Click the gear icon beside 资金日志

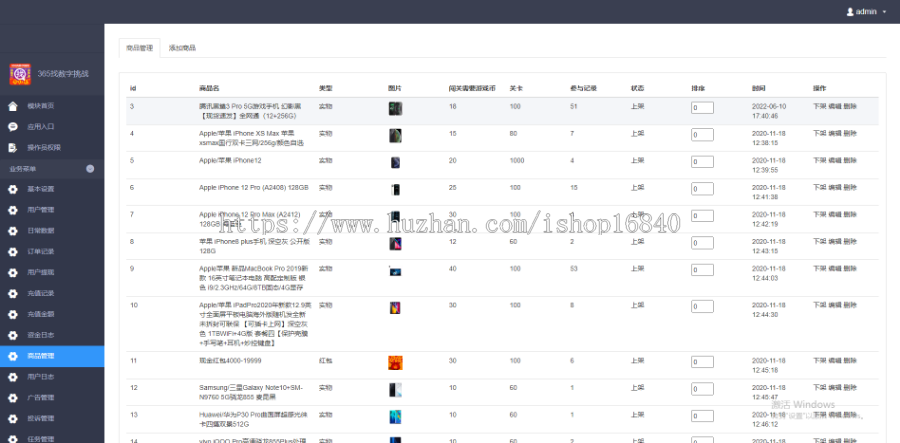(13, 335)
